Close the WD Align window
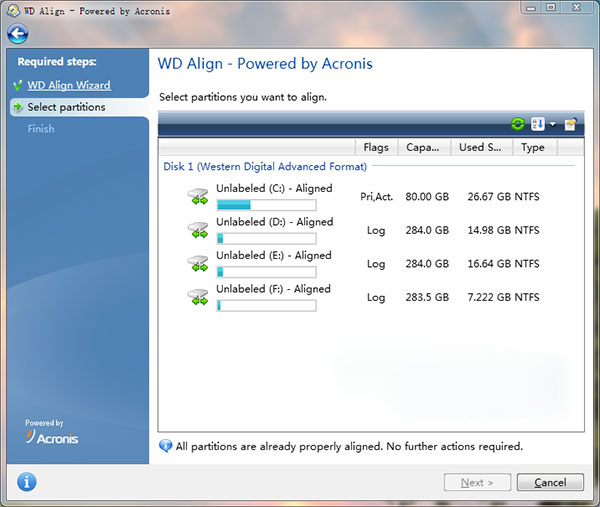This screenshot has width=600, height=507. click(577, 8)
